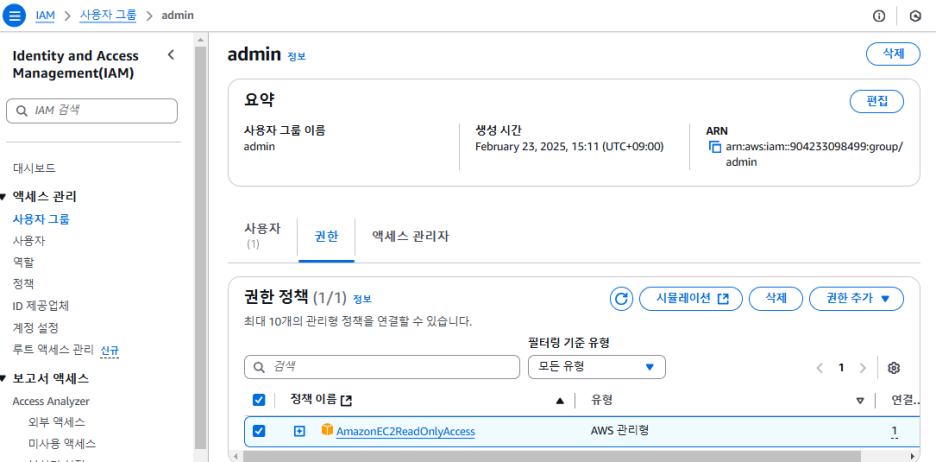The width and height of the screenshot is (936, 462).
Task: Click the creation time February 23, 2025 text
Action: click(569, 147)
